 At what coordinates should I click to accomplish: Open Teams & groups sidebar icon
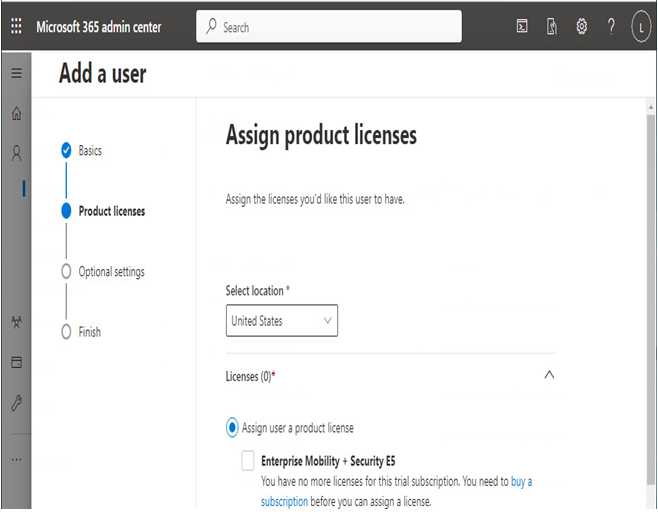point(16,322)
